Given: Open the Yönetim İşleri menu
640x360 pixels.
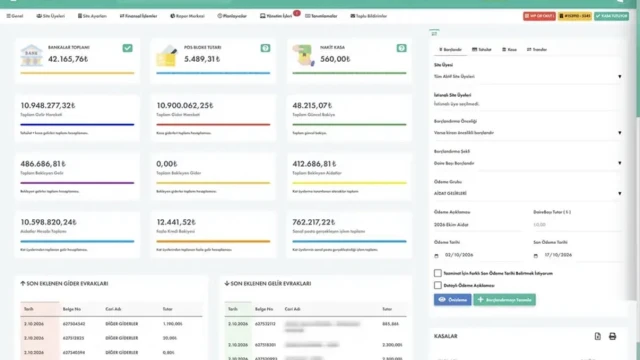Looking at the screenshot, I should (276, 16).
